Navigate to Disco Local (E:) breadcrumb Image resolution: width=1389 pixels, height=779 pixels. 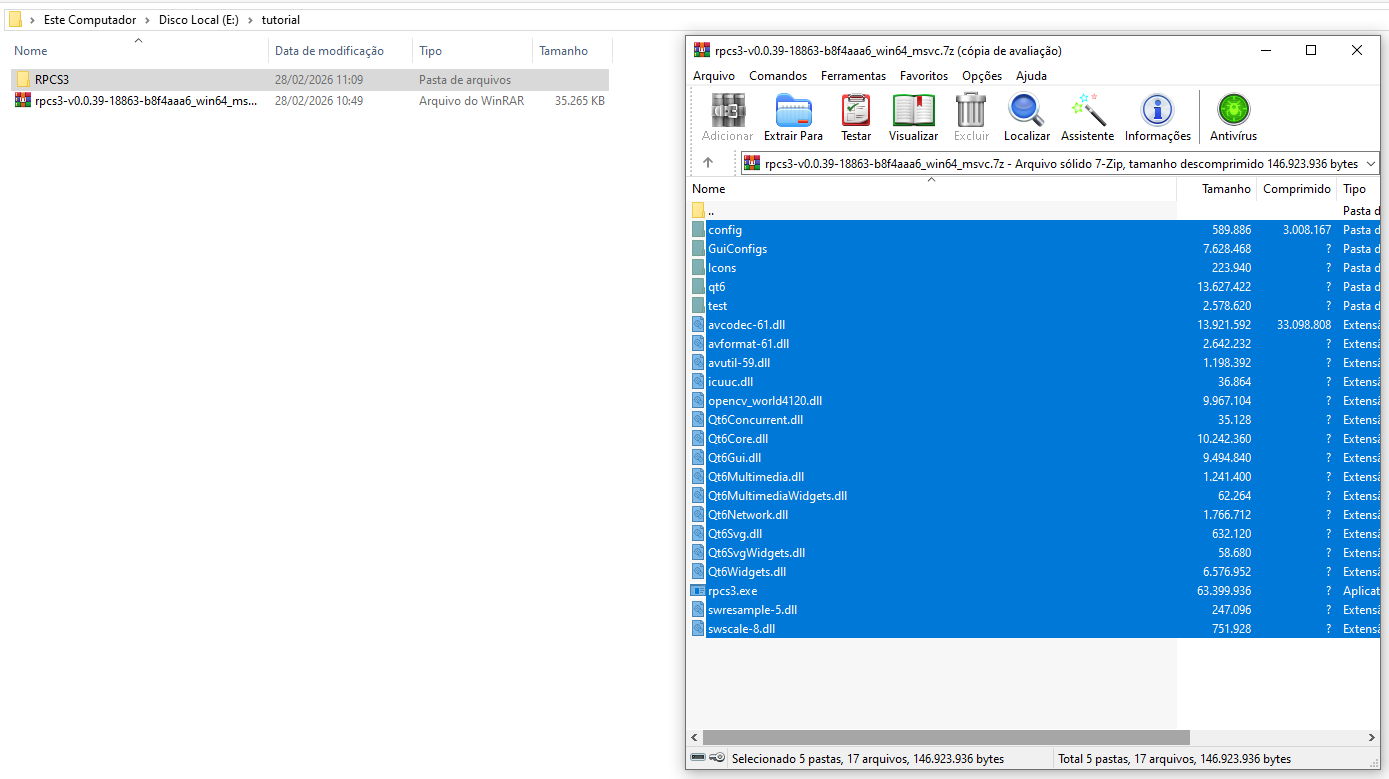point(200,20)
